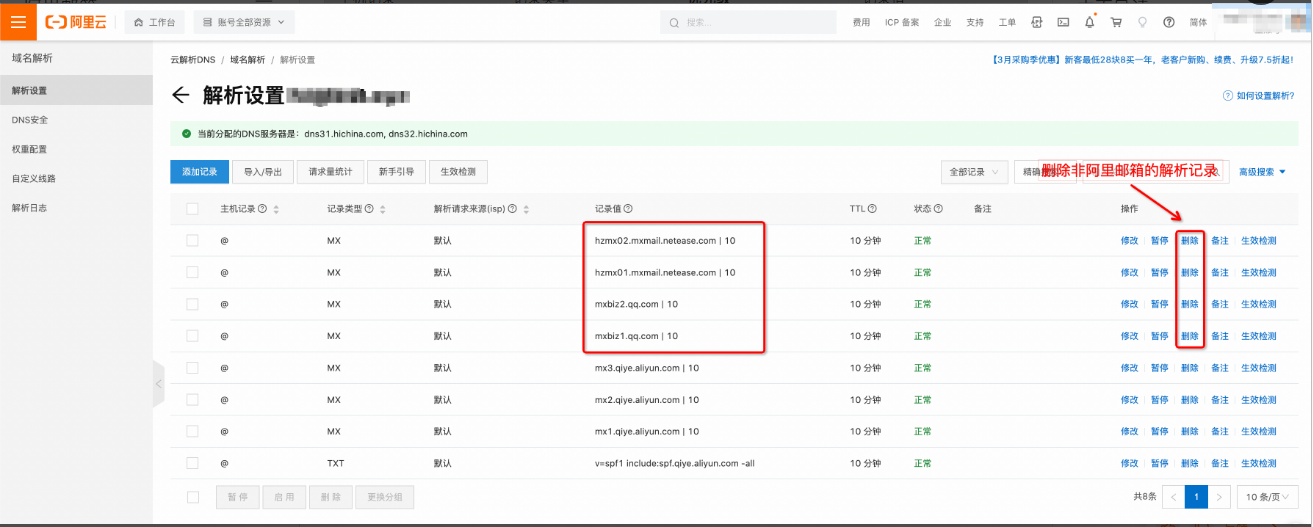Click info icon beside 主机记录 header
The image size is (1313, 527).
(264, 209)
